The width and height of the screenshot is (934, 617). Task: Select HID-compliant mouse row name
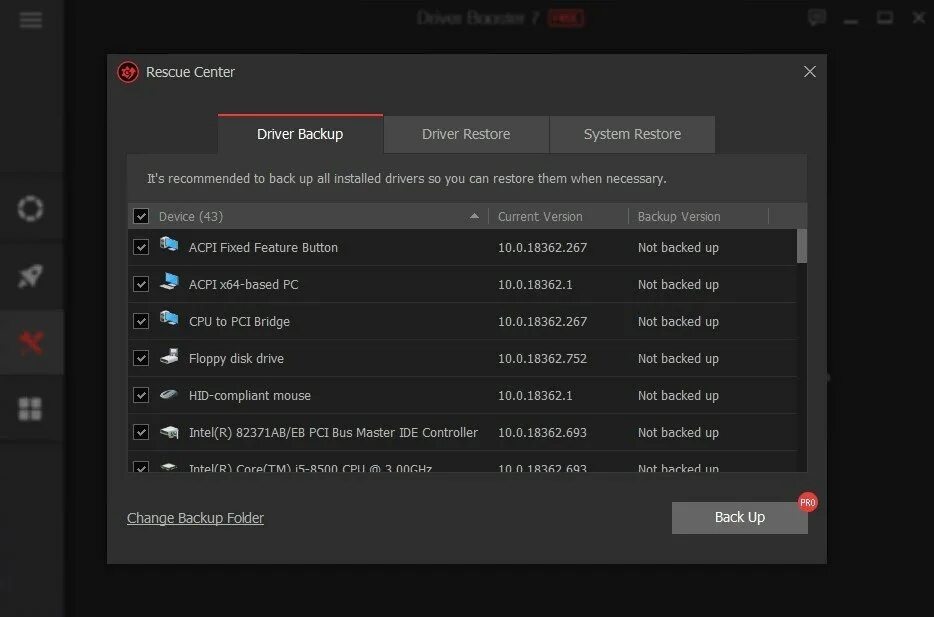click(250, 395)
